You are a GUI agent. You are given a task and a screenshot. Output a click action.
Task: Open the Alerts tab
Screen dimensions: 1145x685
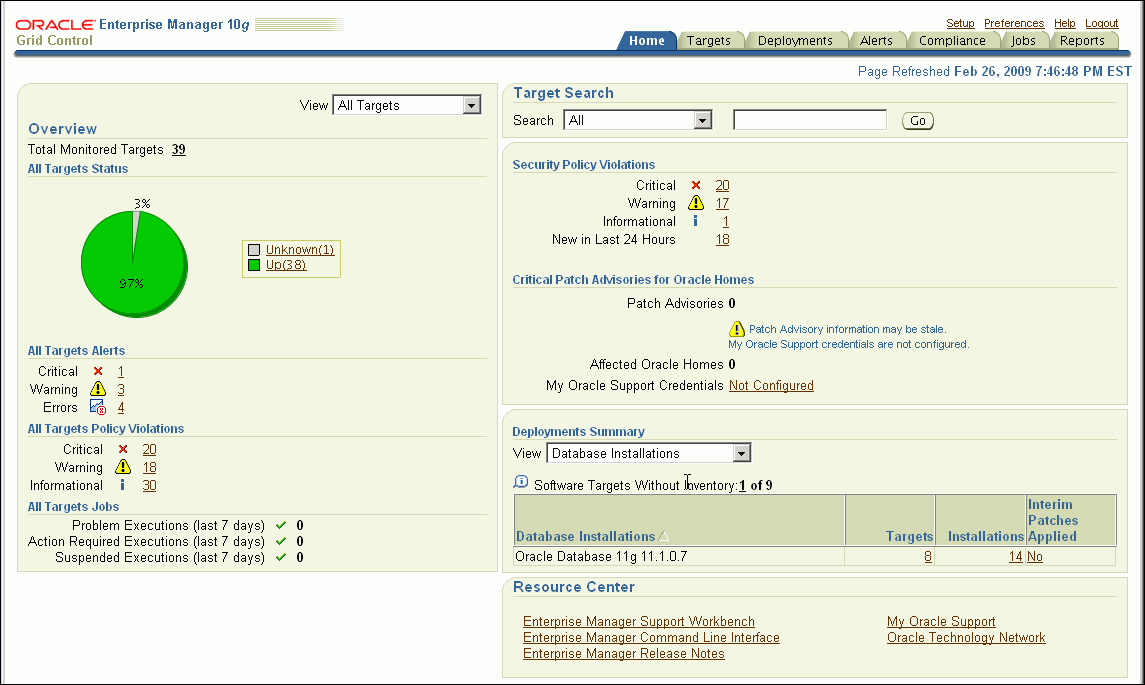[x=876, y=40]
